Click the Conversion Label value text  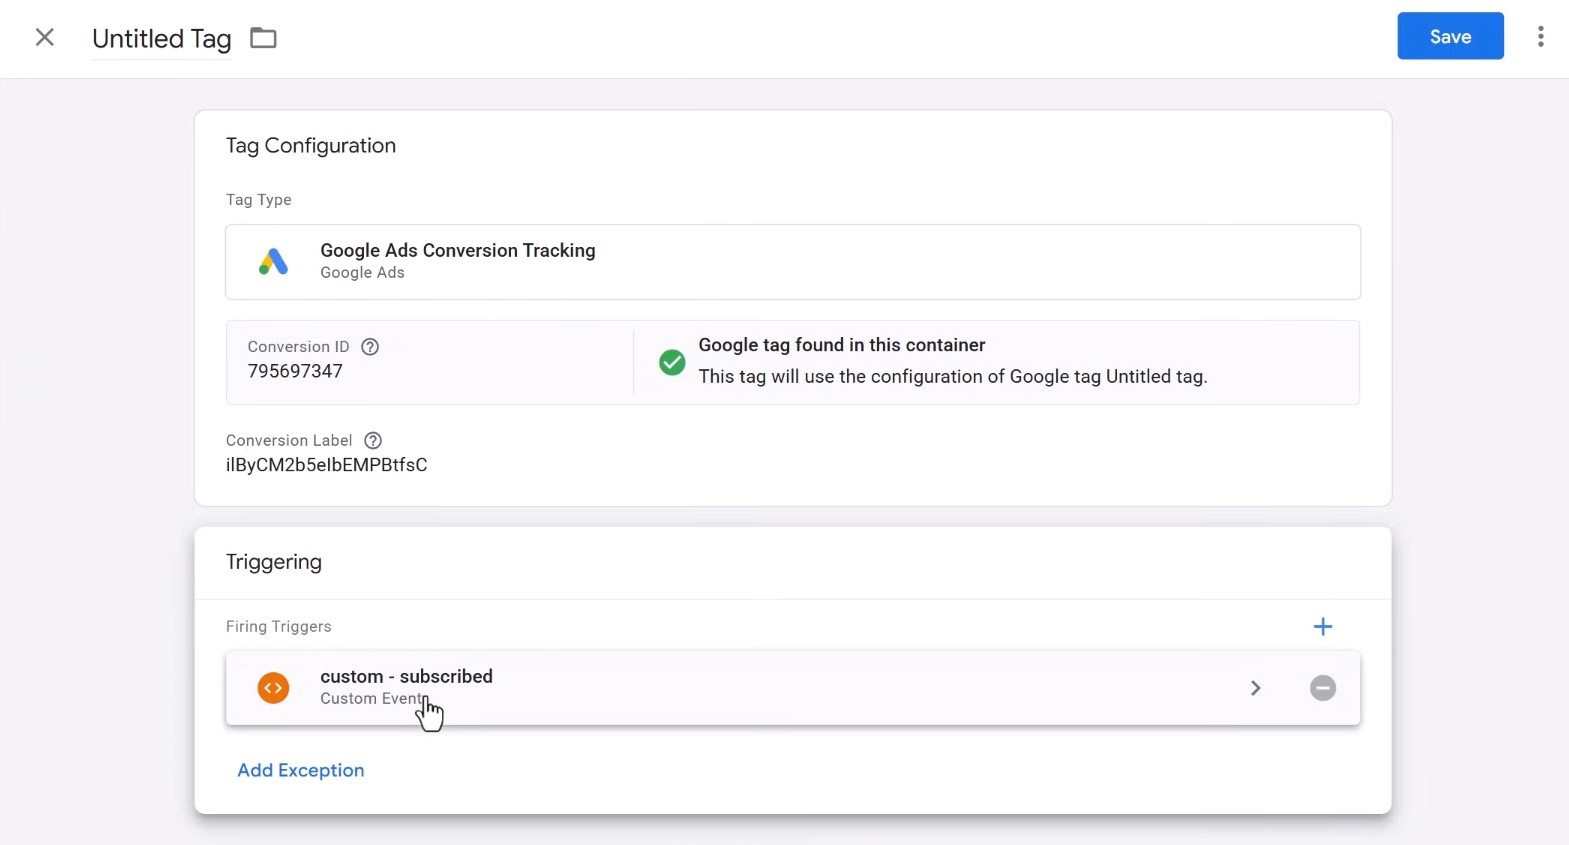pos(326,465)
